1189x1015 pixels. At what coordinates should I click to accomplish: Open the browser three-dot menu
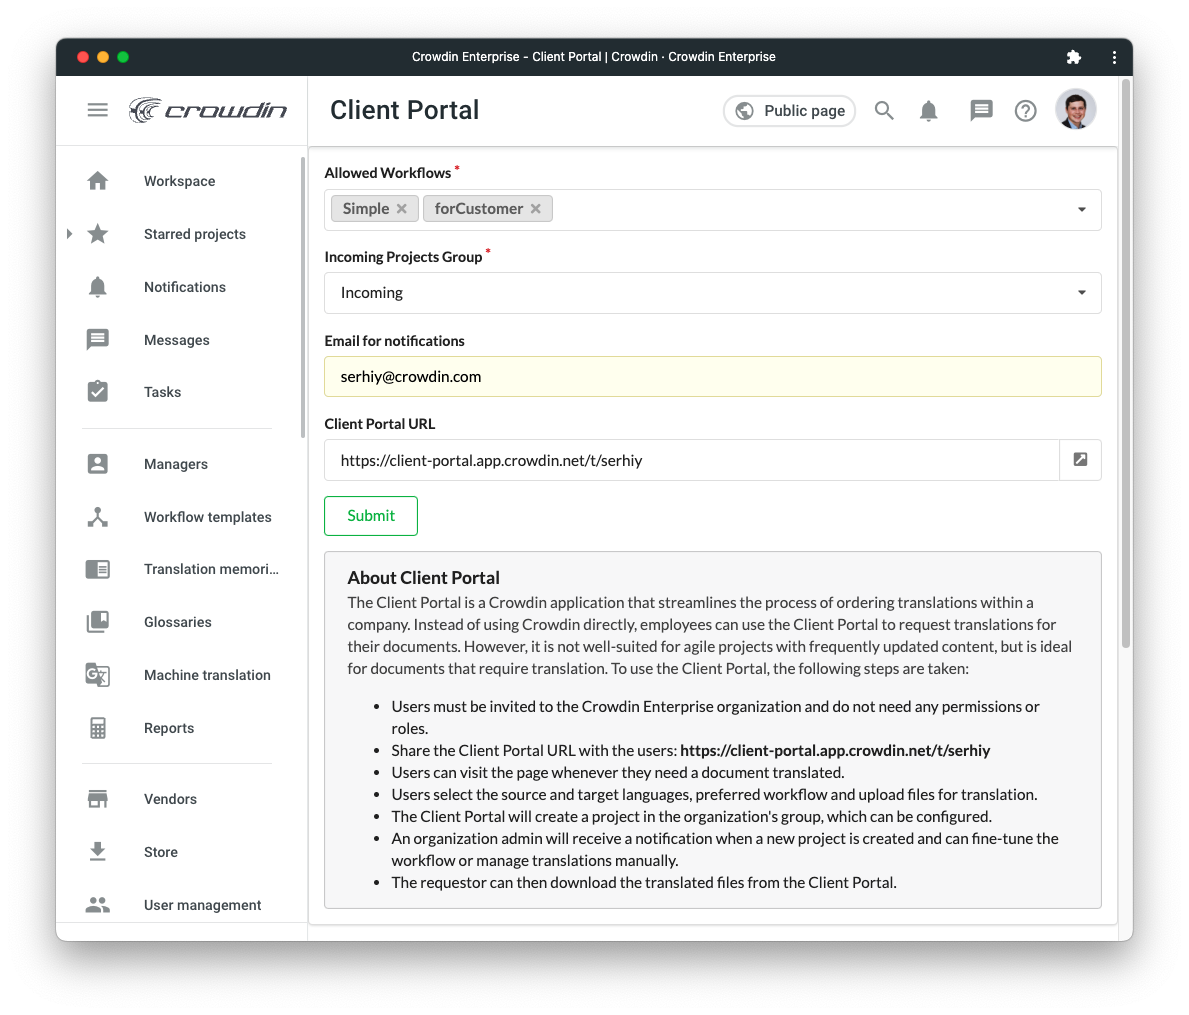pos(1114,57)
